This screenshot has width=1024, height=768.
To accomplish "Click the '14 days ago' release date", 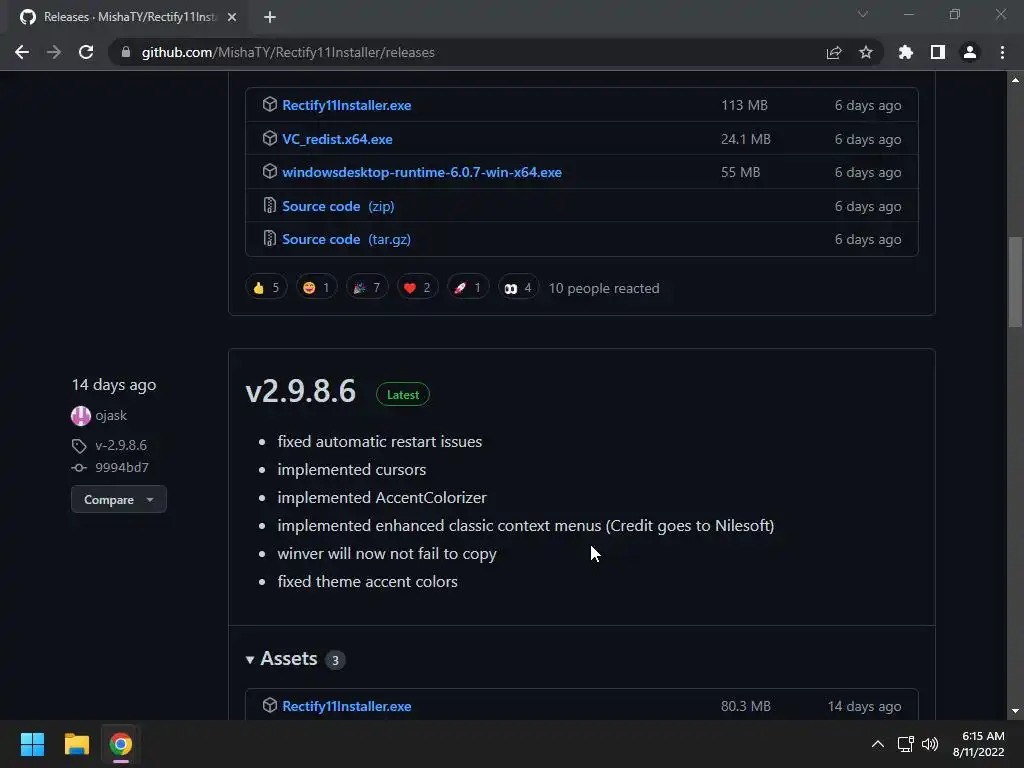I will pyautogui.click(x=114, y=385).
